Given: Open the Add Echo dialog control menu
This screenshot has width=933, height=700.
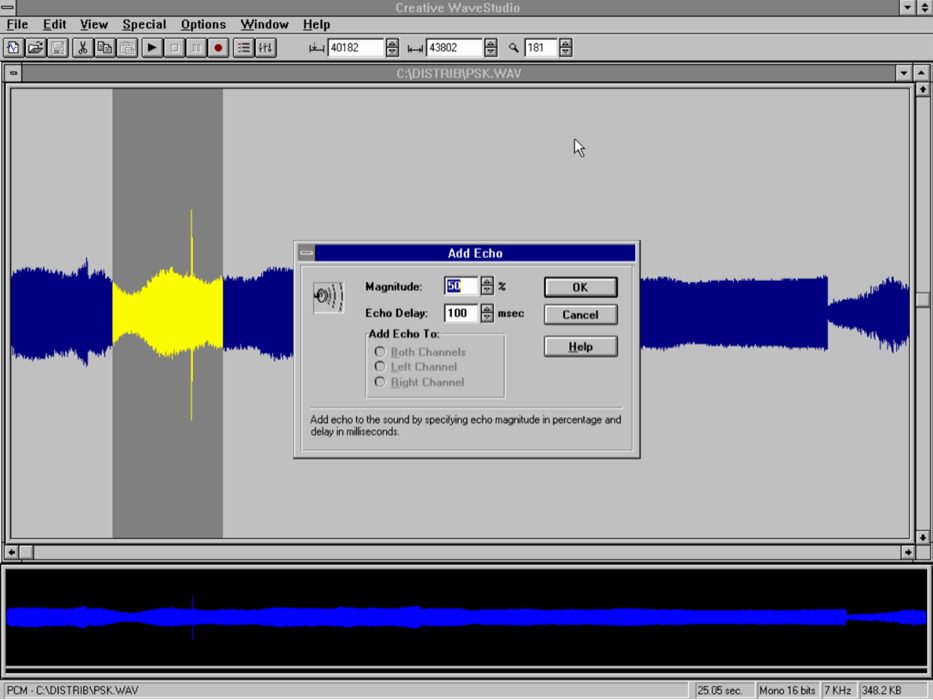Looking at the screenshot, I should pos(306,253).
